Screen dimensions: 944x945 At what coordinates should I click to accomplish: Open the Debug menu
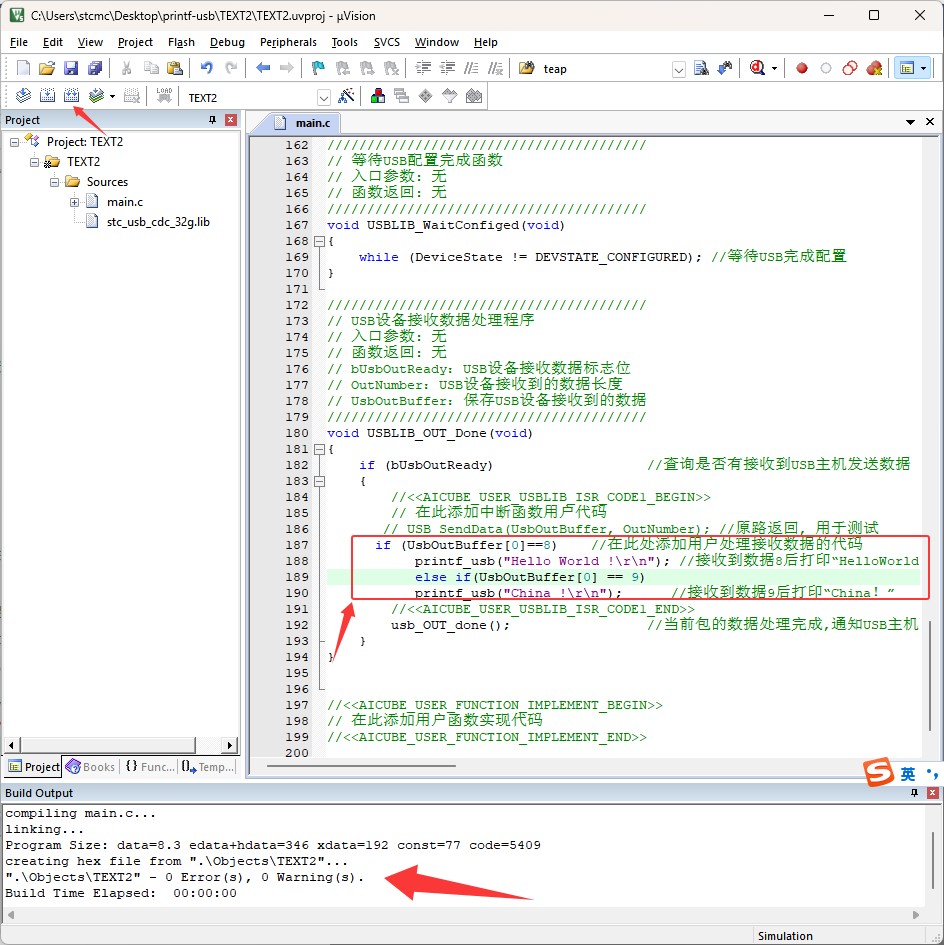click(227, 42)
